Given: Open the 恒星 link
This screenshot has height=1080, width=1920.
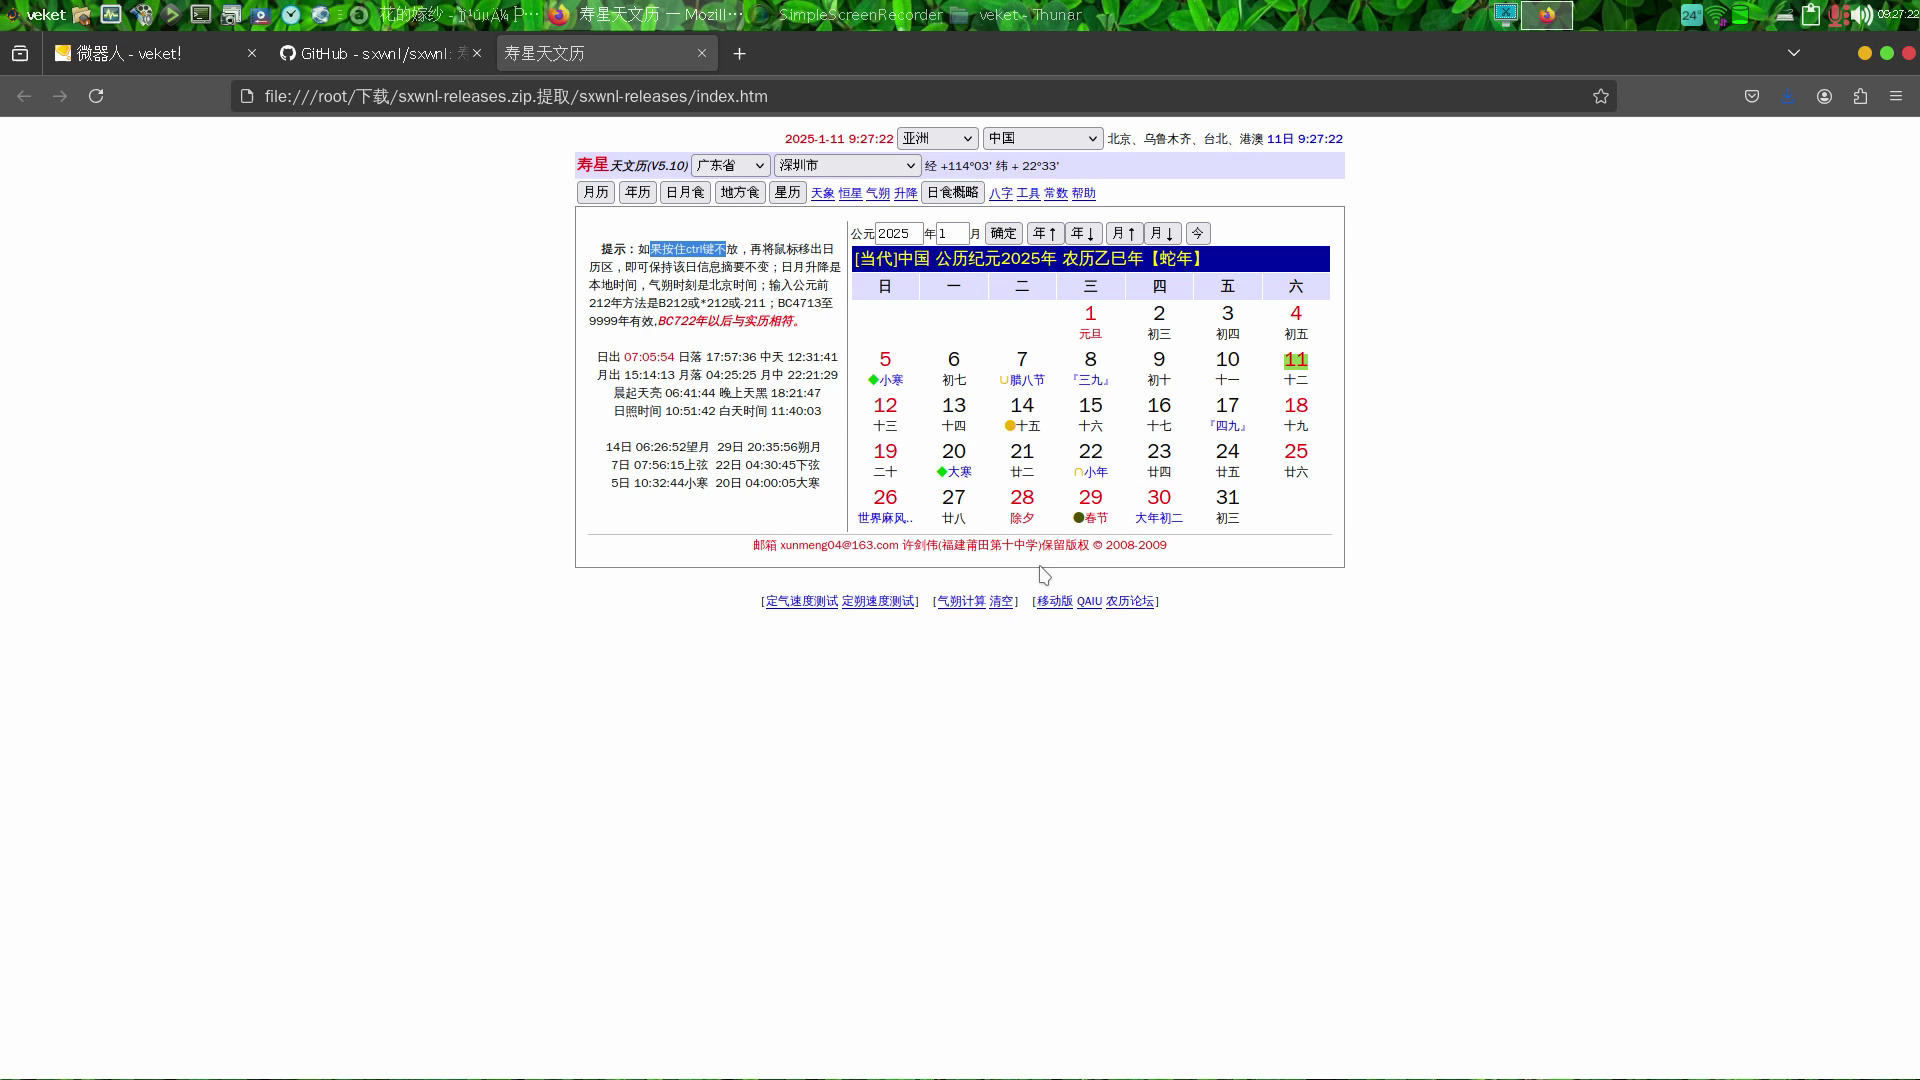Looking at the screenshot, I should click(850, 193).
